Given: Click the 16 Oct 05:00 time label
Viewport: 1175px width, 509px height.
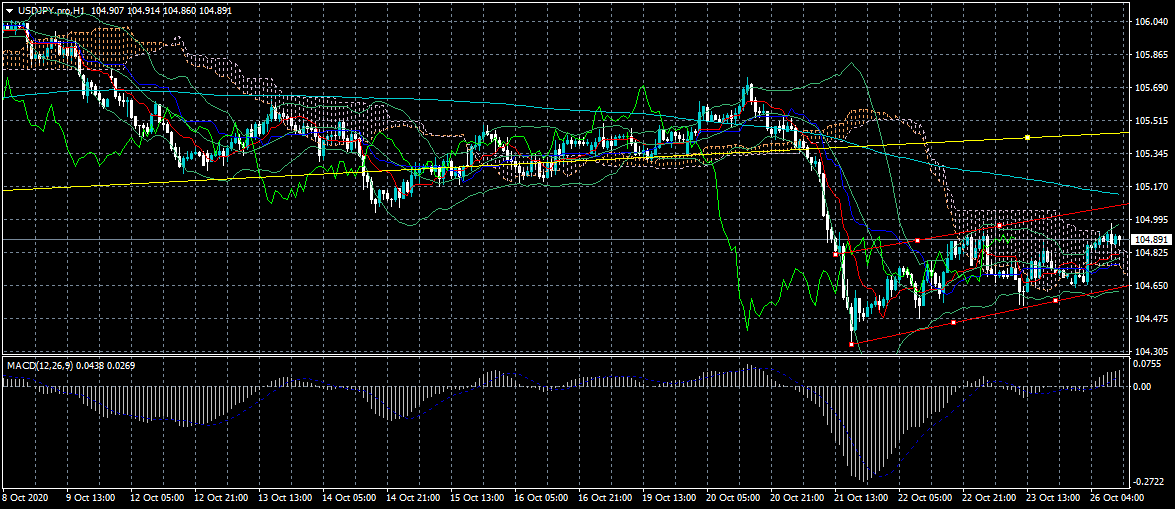Looking at the screenshot, I should (542, 498).
